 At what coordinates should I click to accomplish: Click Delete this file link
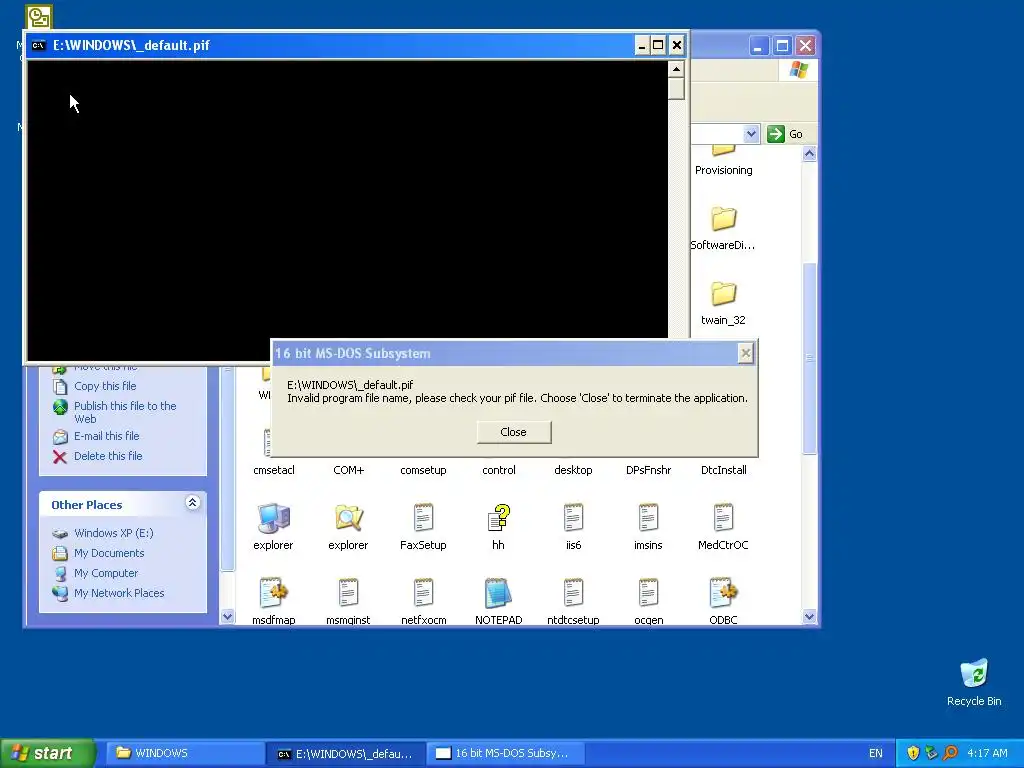pyautogui.click(x=108, y=456)
